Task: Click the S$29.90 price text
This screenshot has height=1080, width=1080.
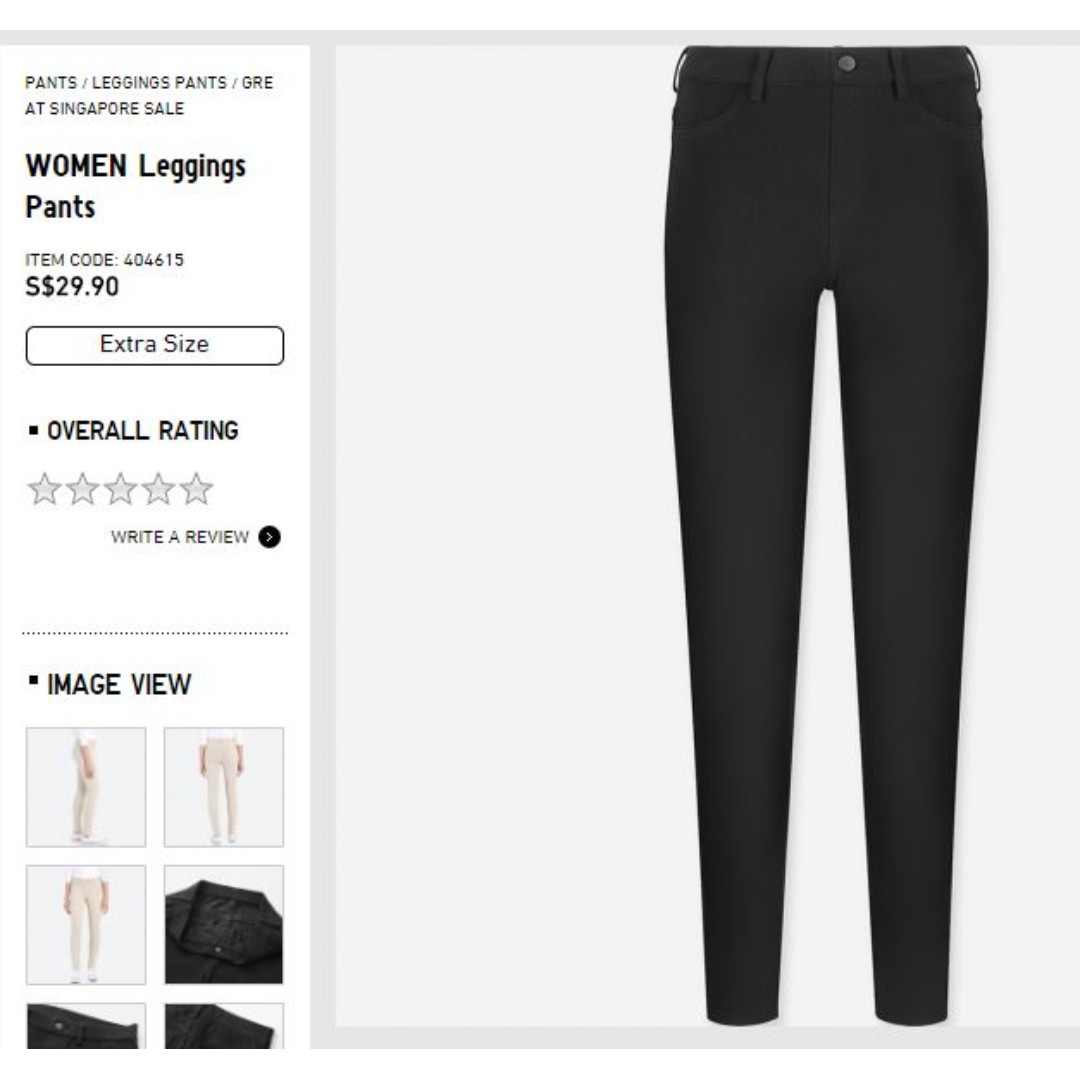Action: pyautogui.click(x=72, y=287)
